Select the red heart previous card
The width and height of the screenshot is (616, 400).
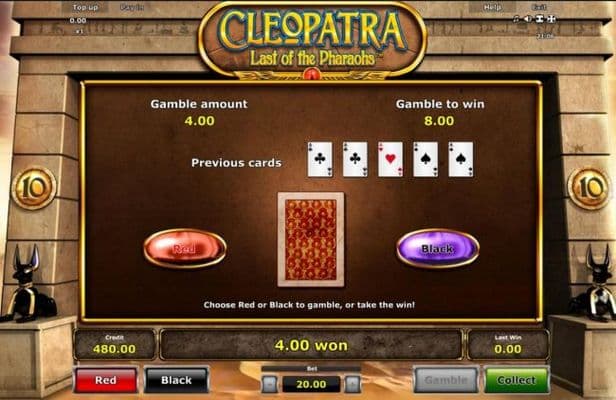[390, 159]
